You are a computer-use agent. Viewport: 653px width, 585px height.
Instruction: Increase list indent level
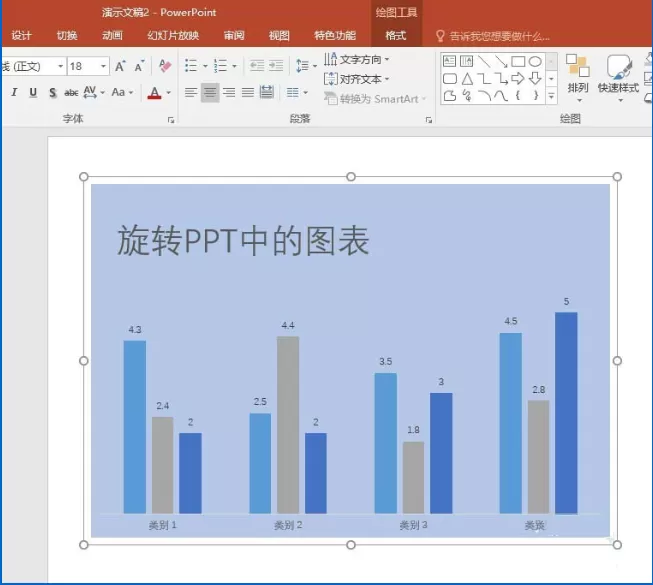276,65
